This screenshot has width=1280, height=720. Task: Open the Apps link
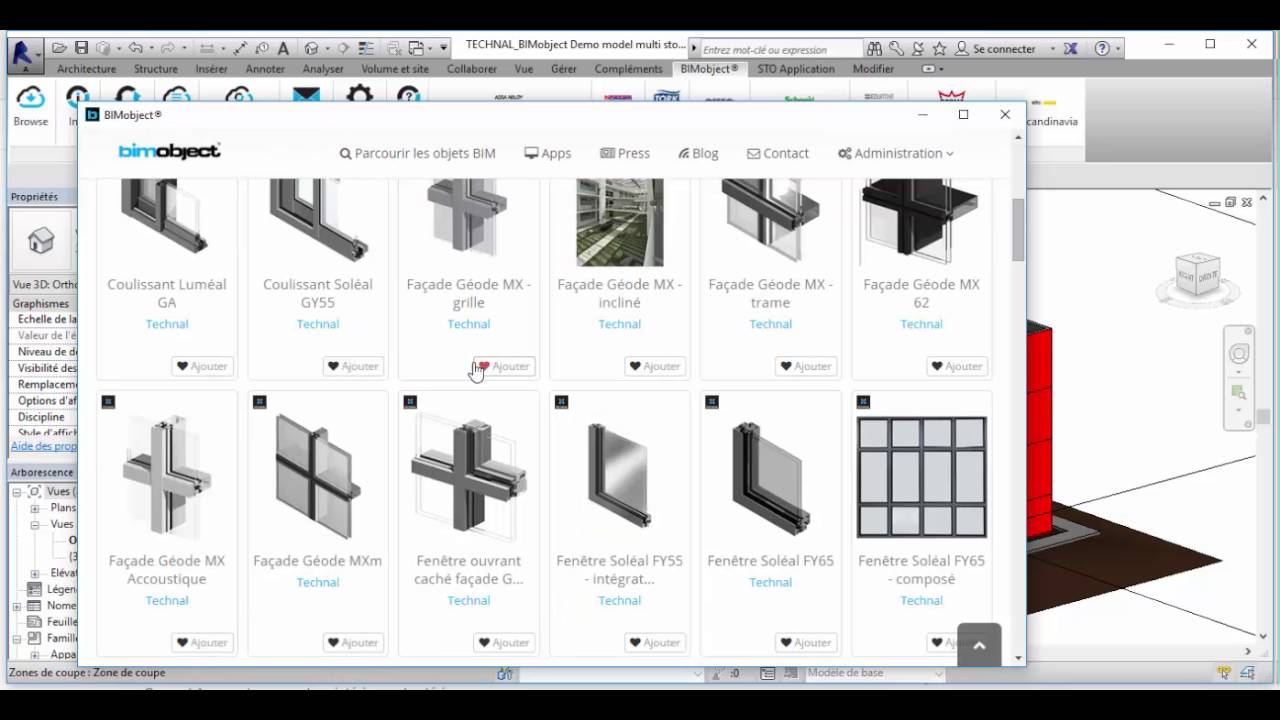pos(548,153)
